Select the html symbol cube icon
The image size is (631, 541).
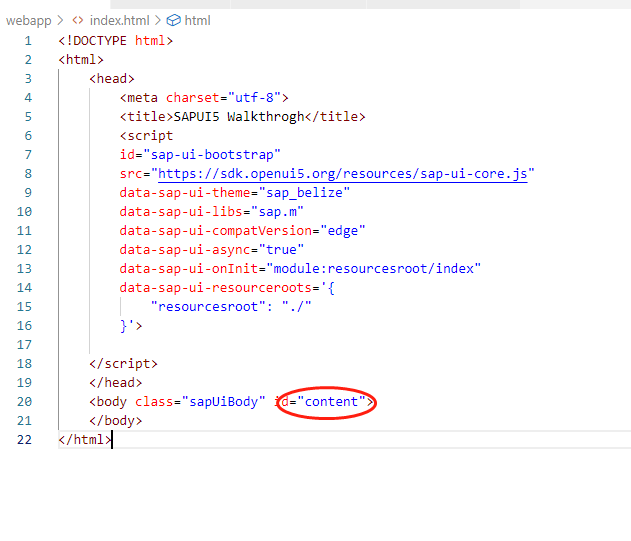click(x=173, y=21)
